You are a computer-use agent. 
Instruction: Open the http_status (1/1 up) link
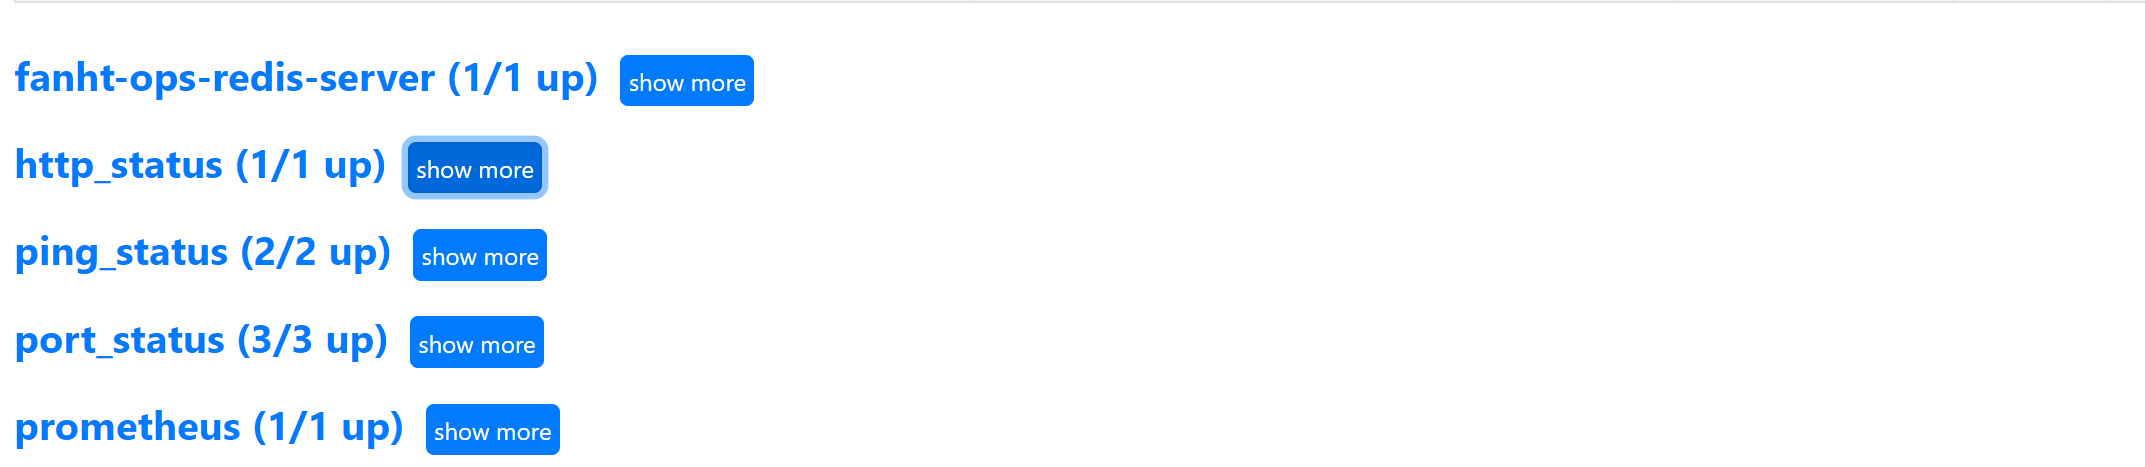(x=200, y=165)
